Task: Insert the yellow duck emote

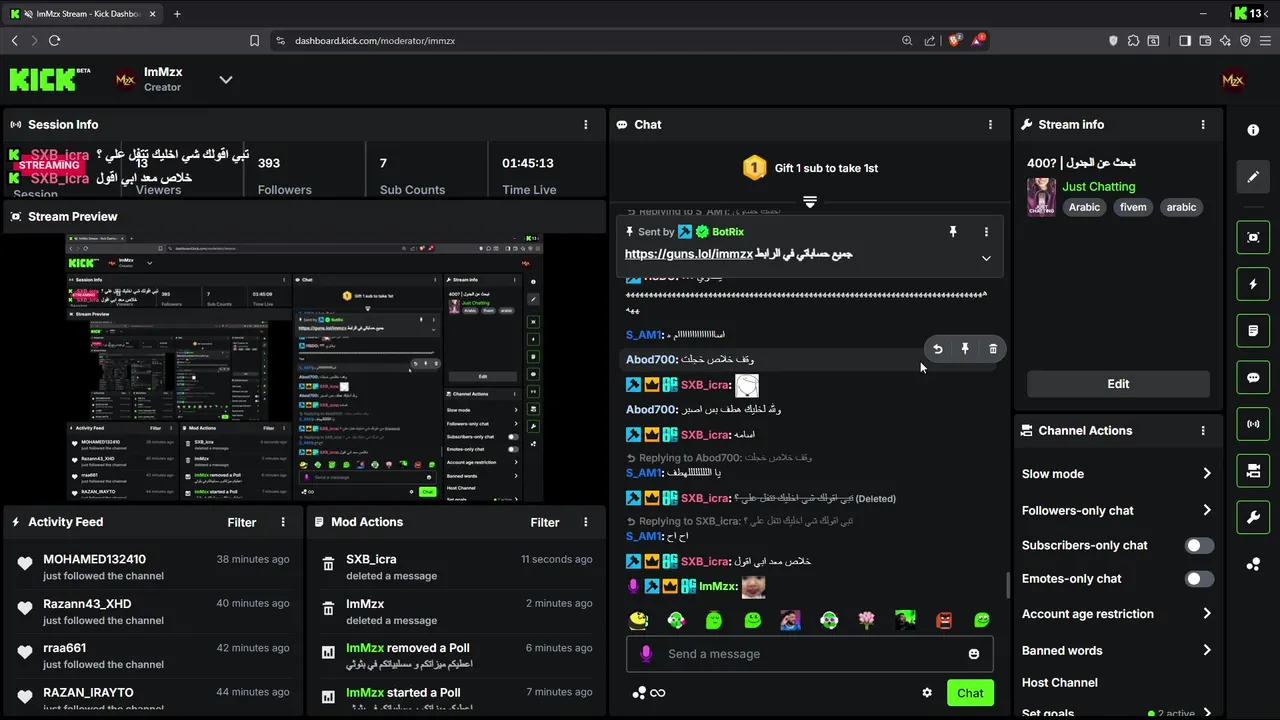Action: pos(638,621)
